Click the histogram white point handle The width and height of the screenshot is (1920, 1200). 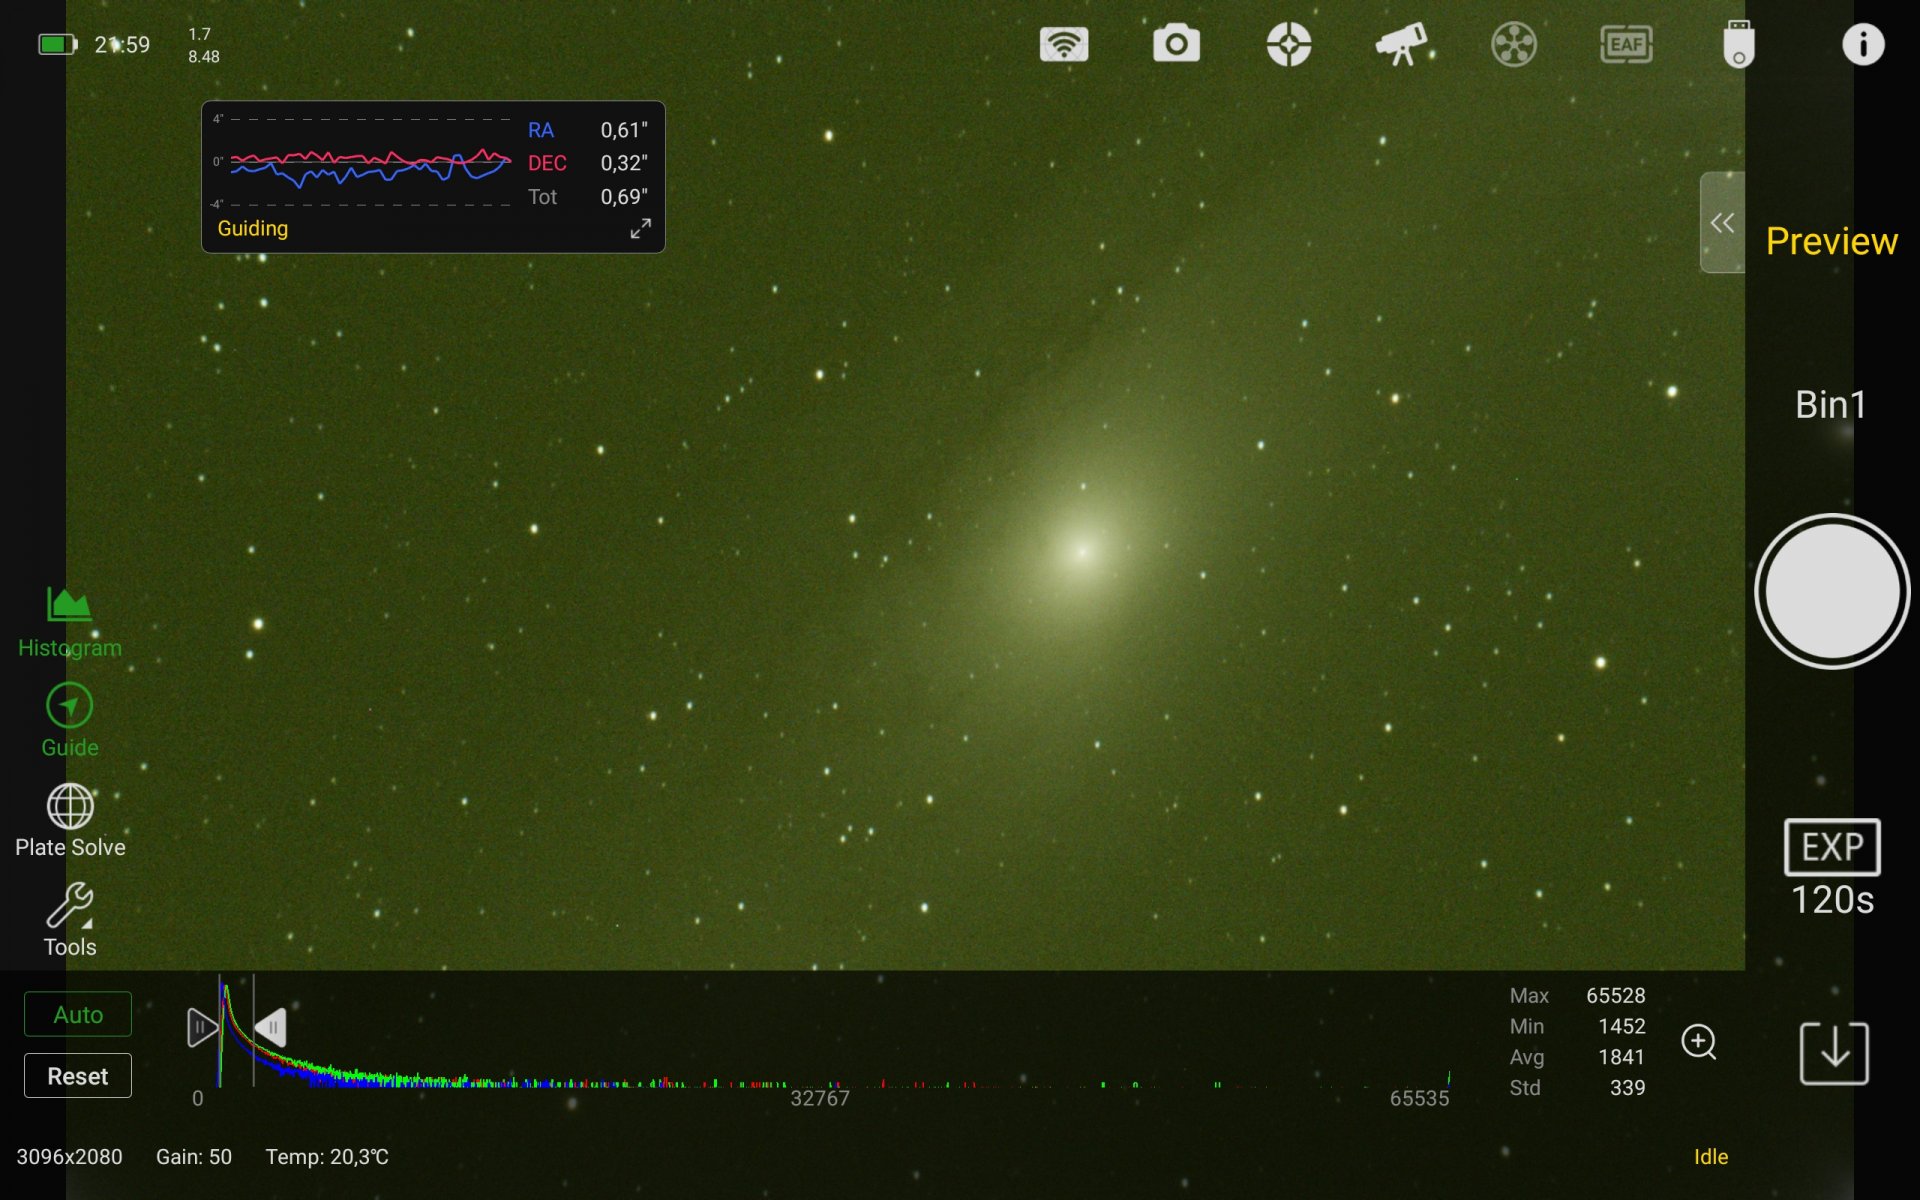tap(271, 1028)
